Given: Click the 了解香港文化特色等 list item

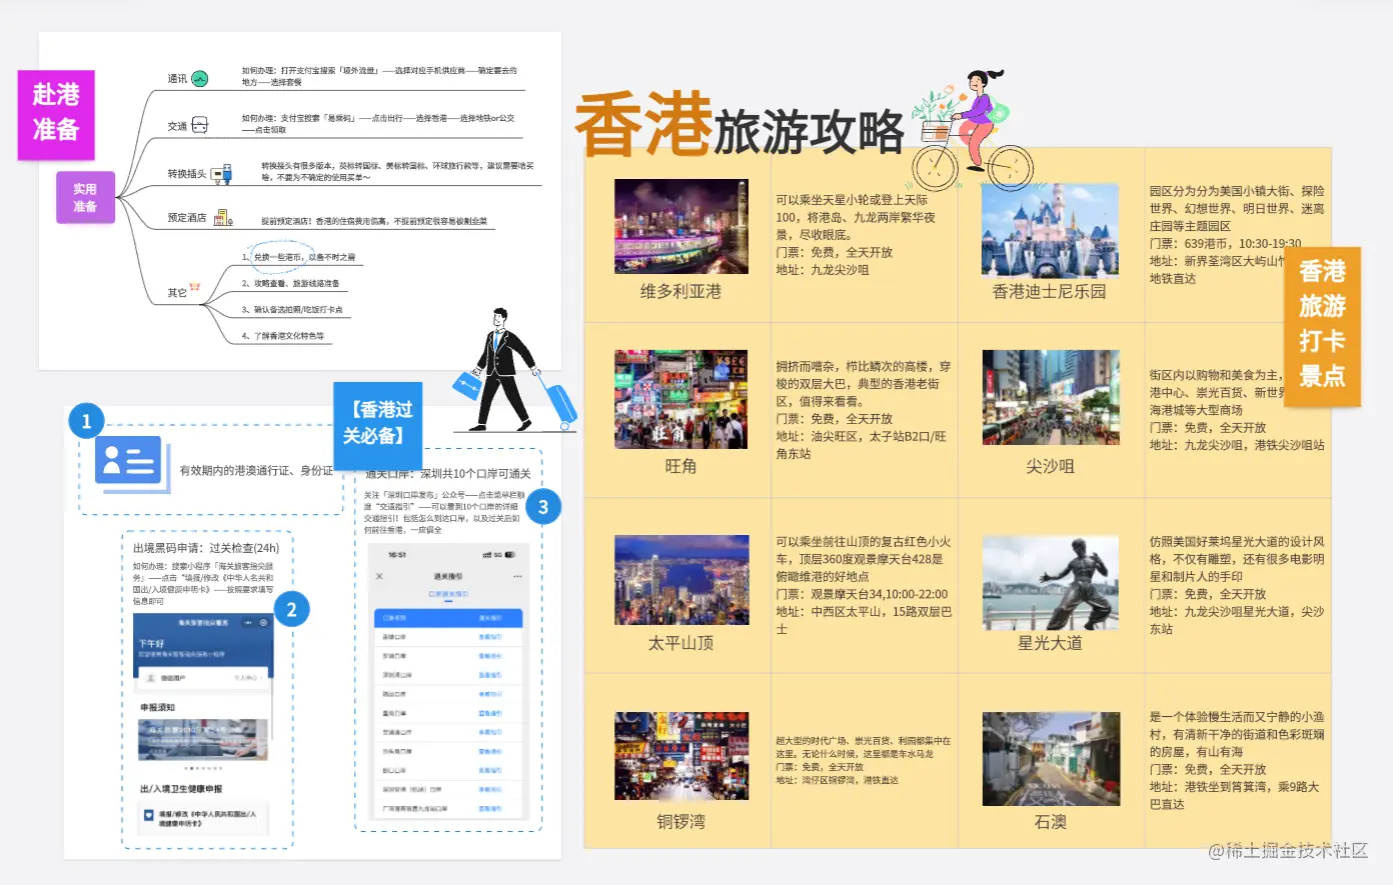Looking at the screenshot, I should pos(283,336).
